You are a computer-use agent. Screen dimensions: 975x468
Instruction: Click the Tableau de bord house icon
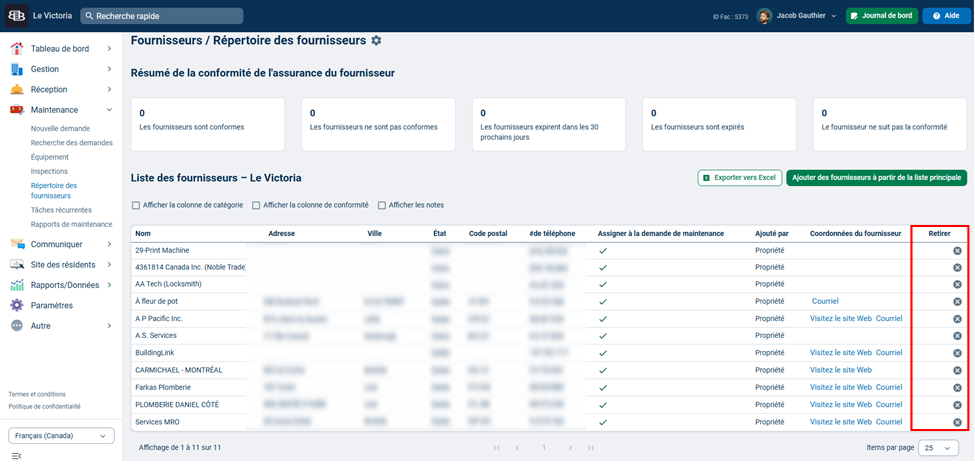point(17,48)
